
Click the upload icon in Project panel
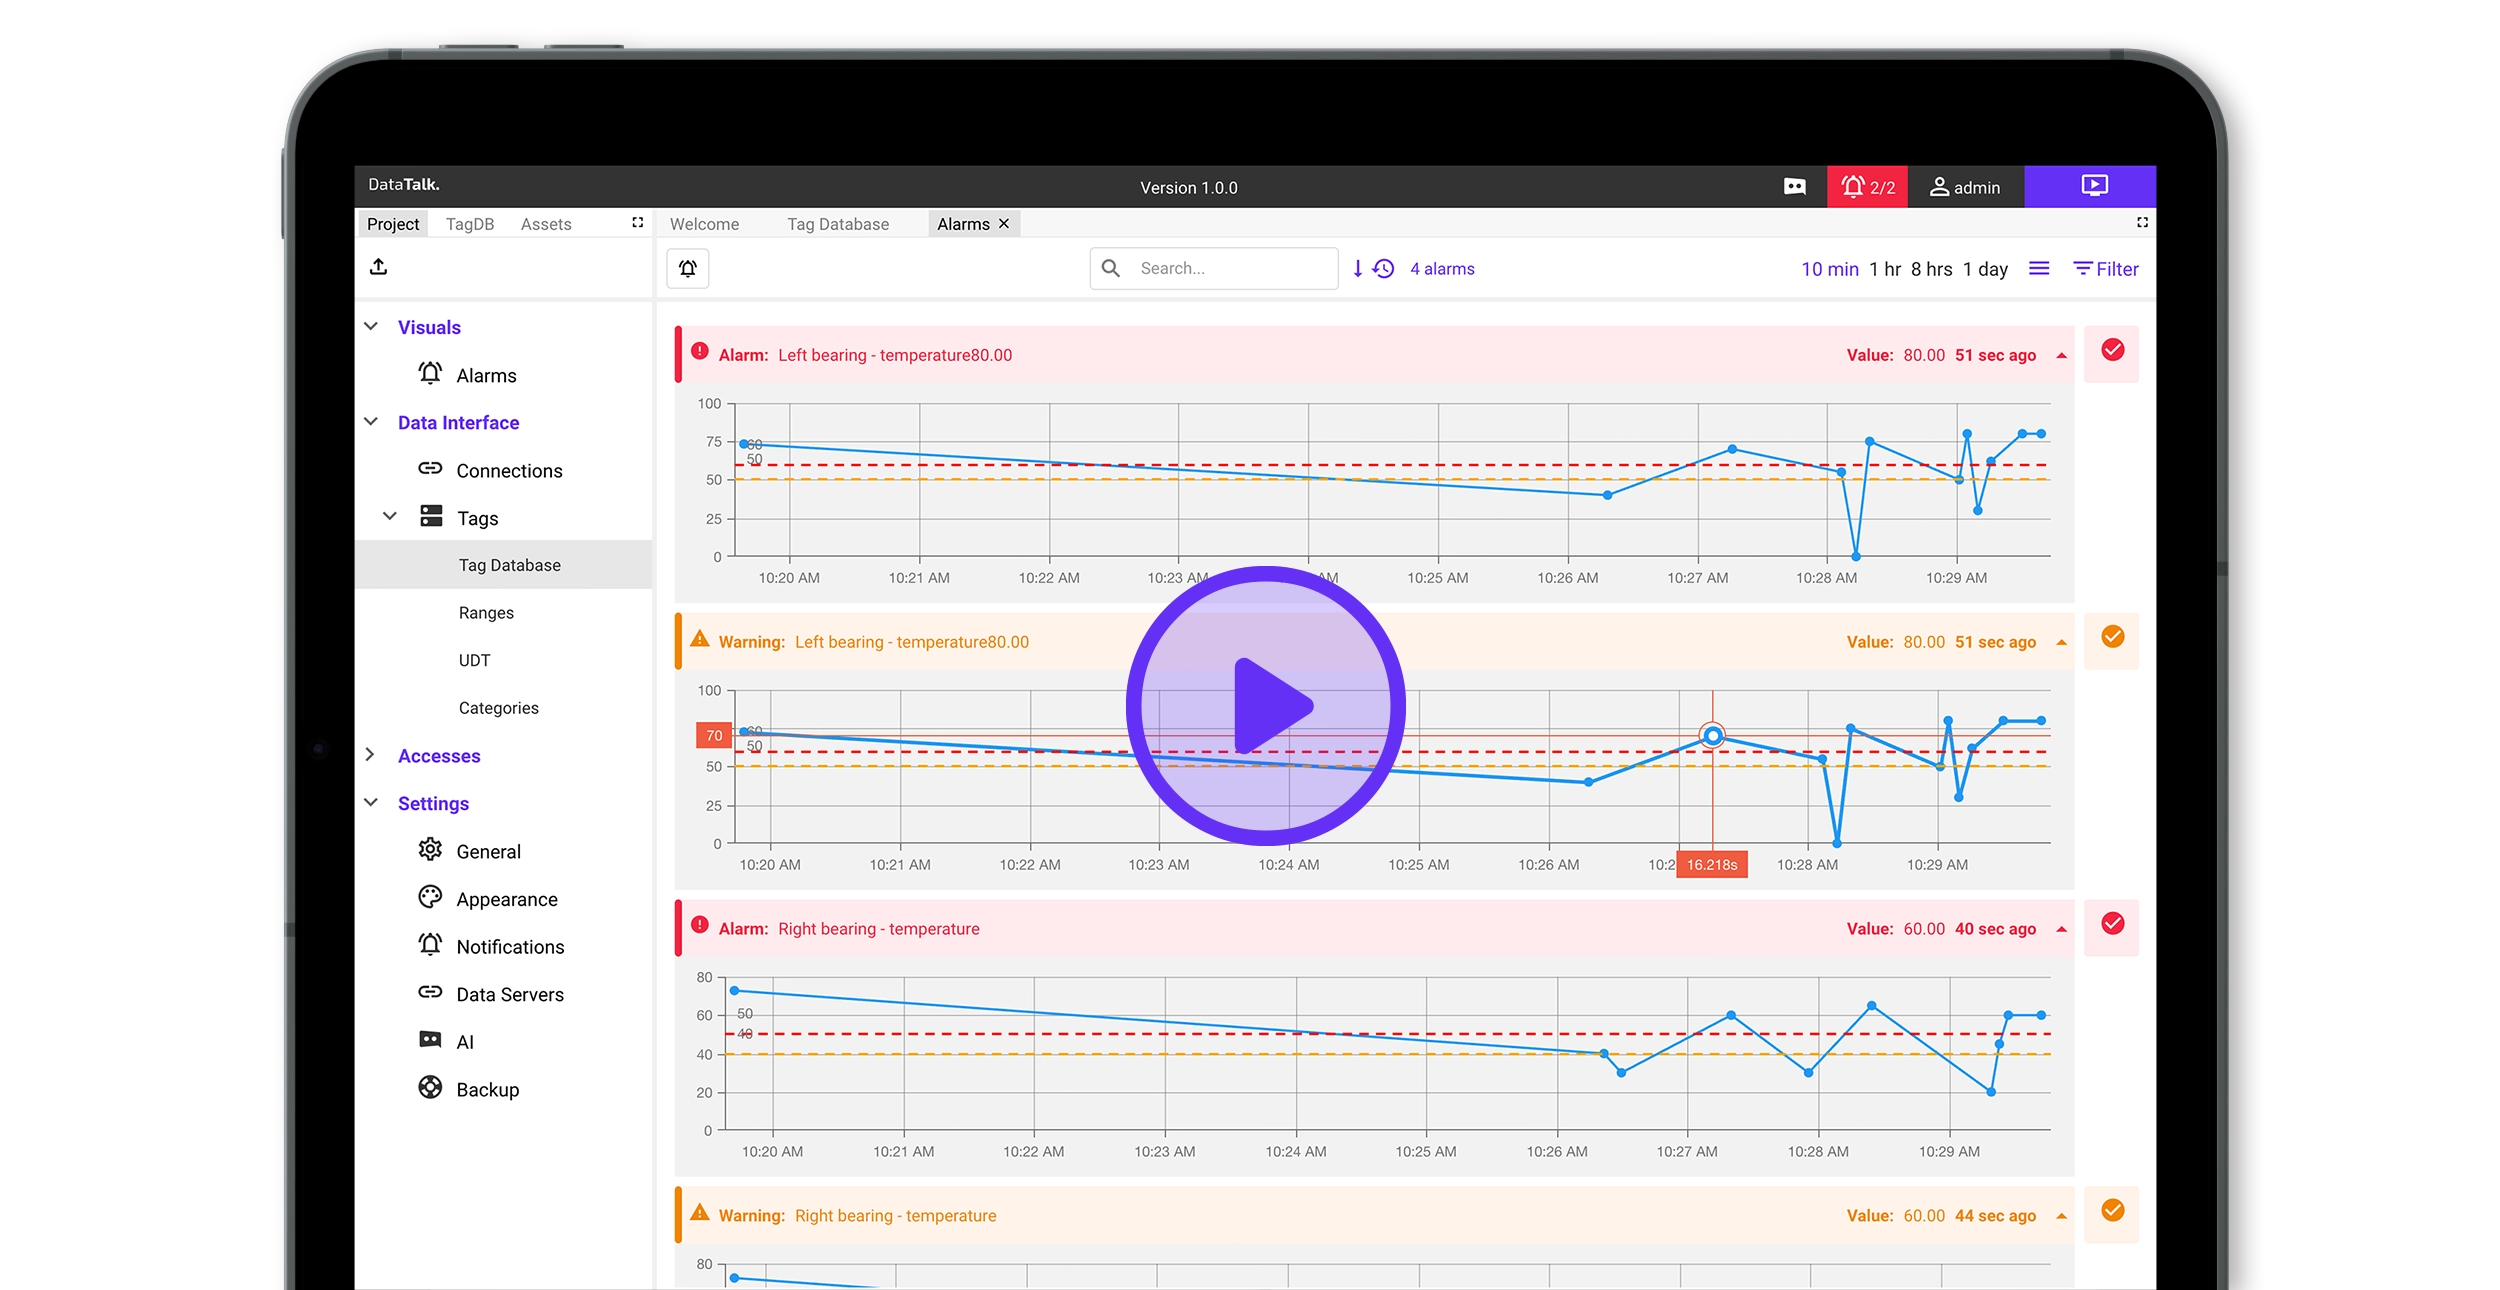coord(378,267)
